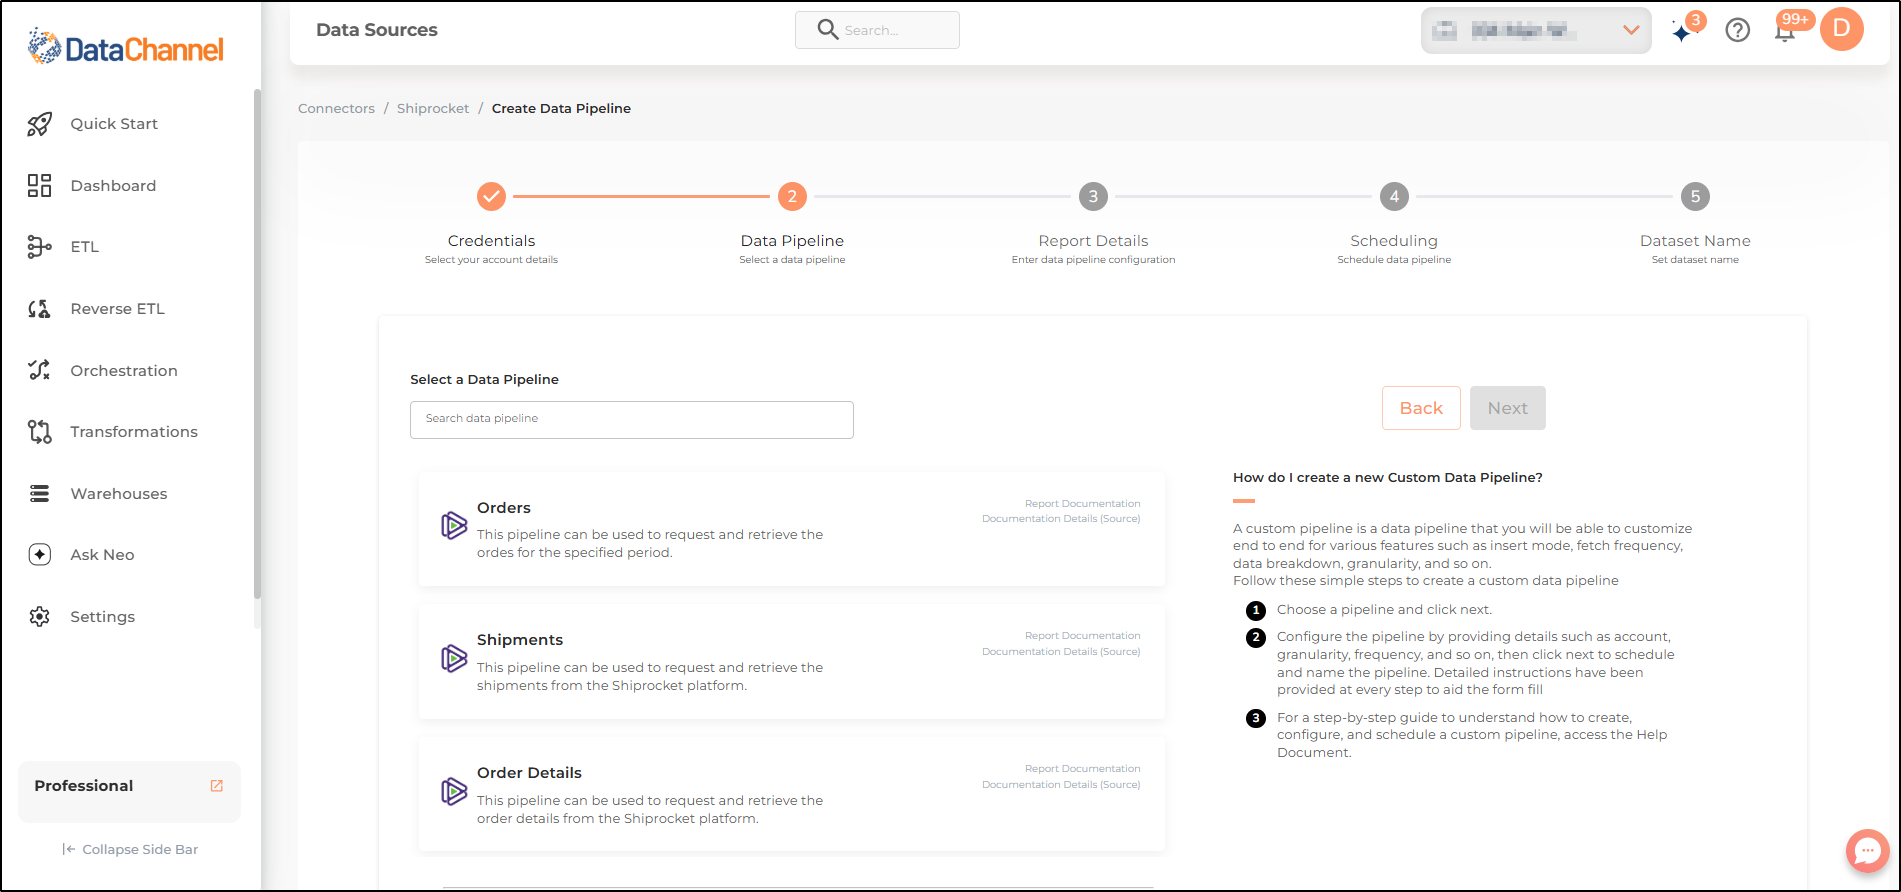Expand the account selector dropdown
This screenshot has width=1901, height=892.
coord(1536,31)
